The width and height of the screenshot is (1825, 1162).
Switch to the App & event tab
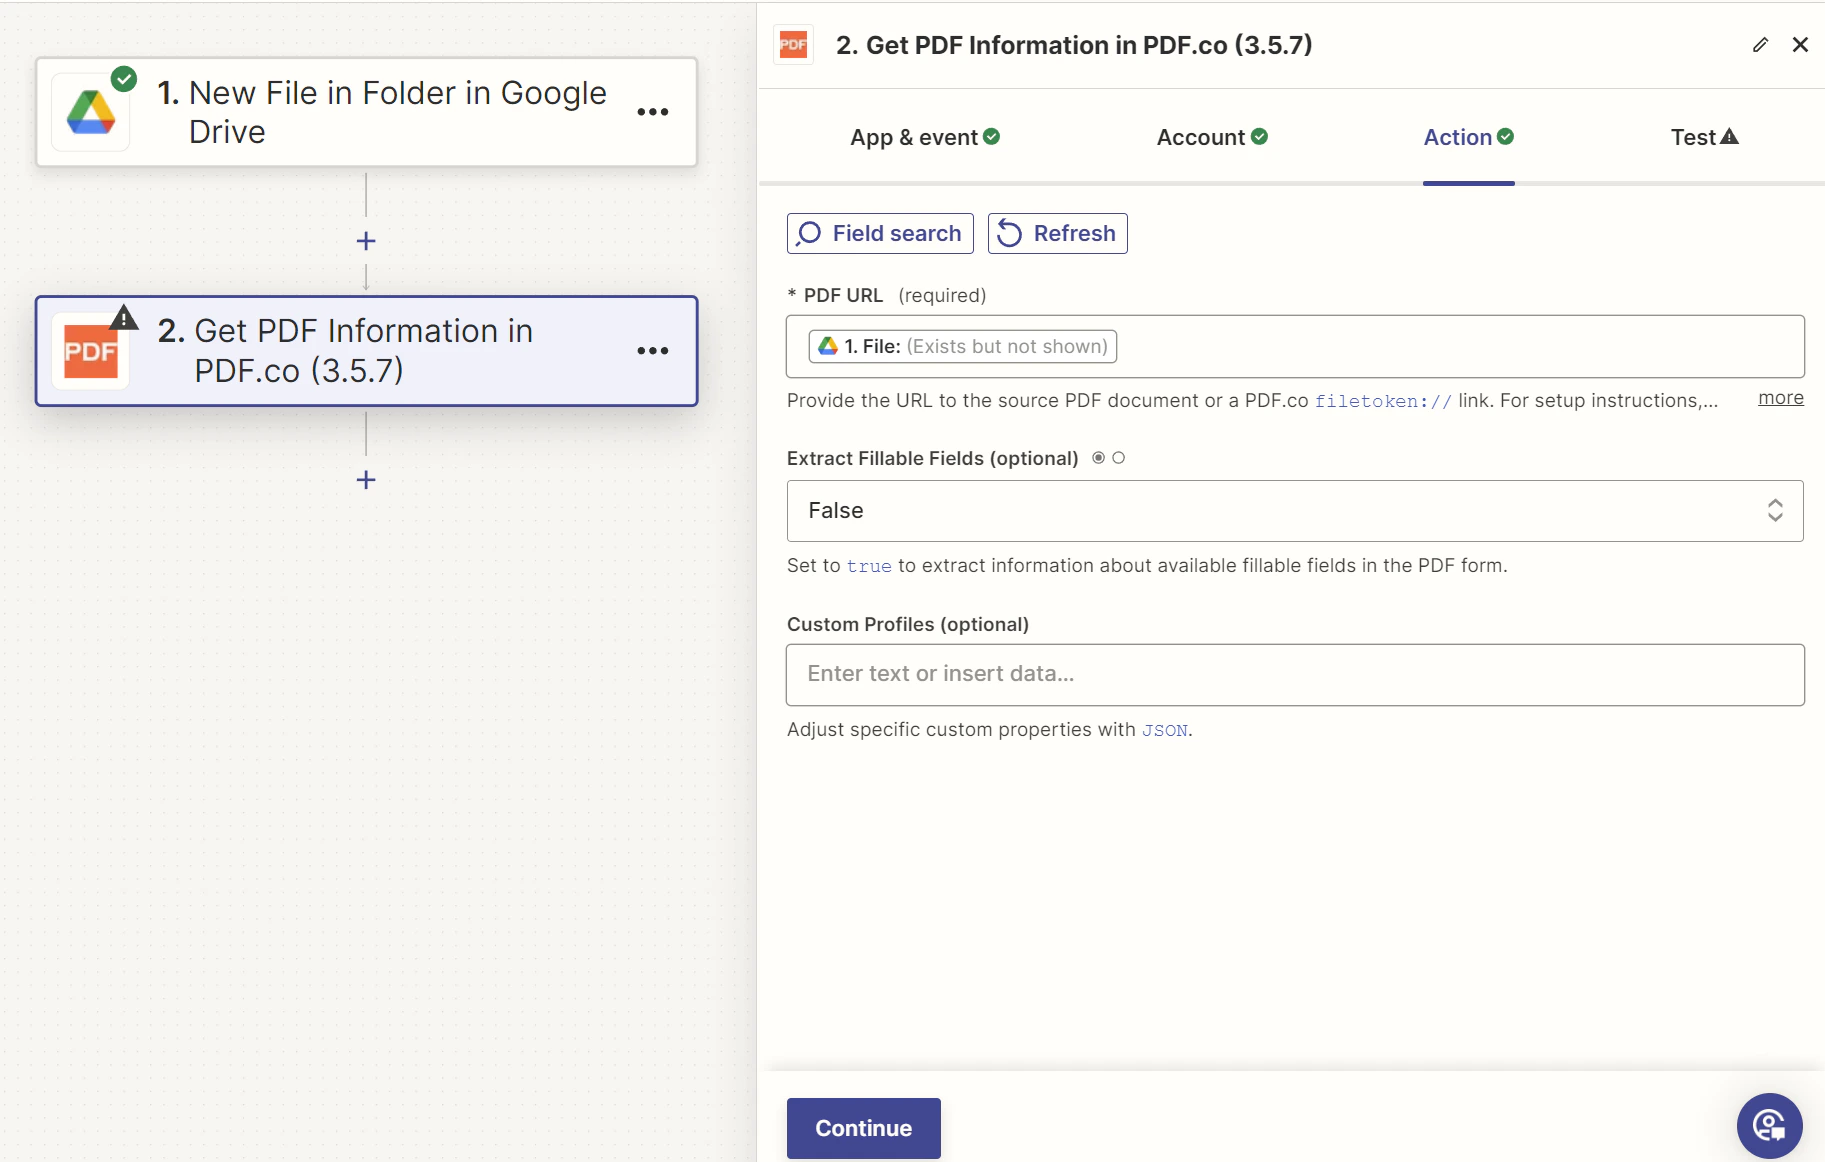[925, 137]
